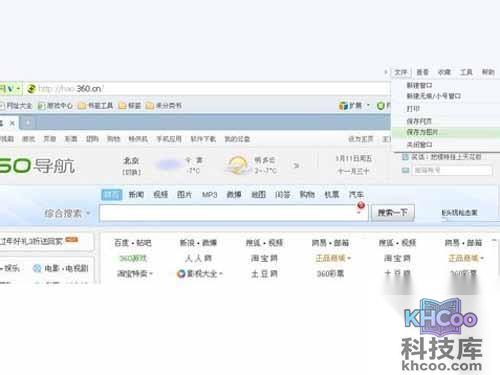Open 团购 in top navigation row
This screenshot has width=500, height=375.
click(x=92, y=139)
